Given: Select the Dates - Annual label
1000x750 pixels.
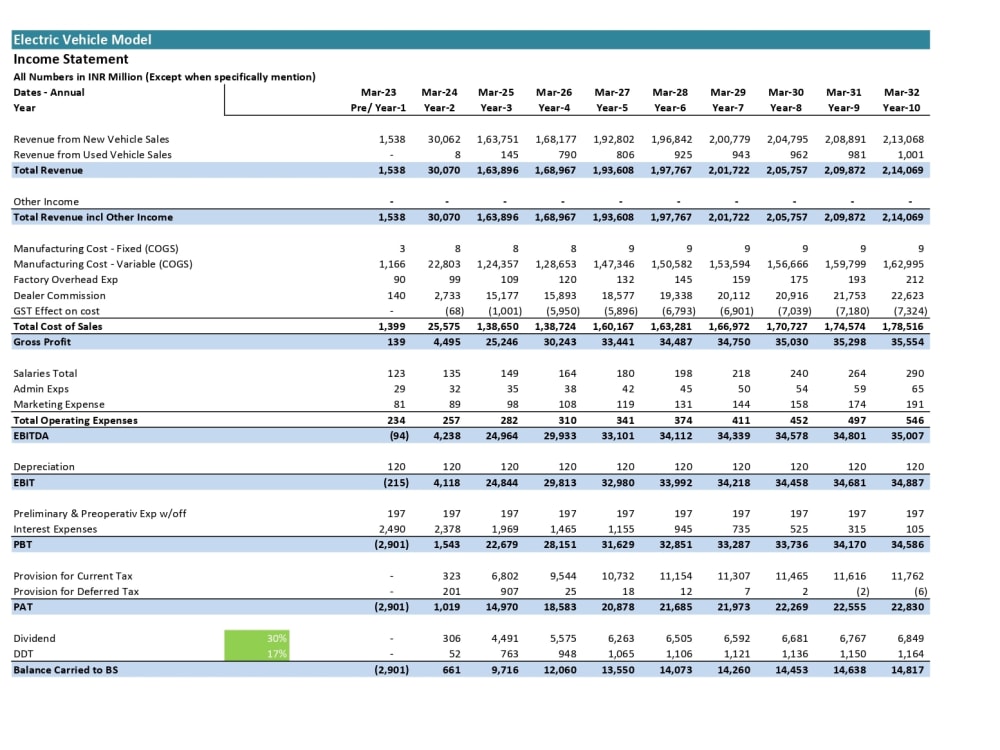Looking at the screenshot, I should coord(49,92).
